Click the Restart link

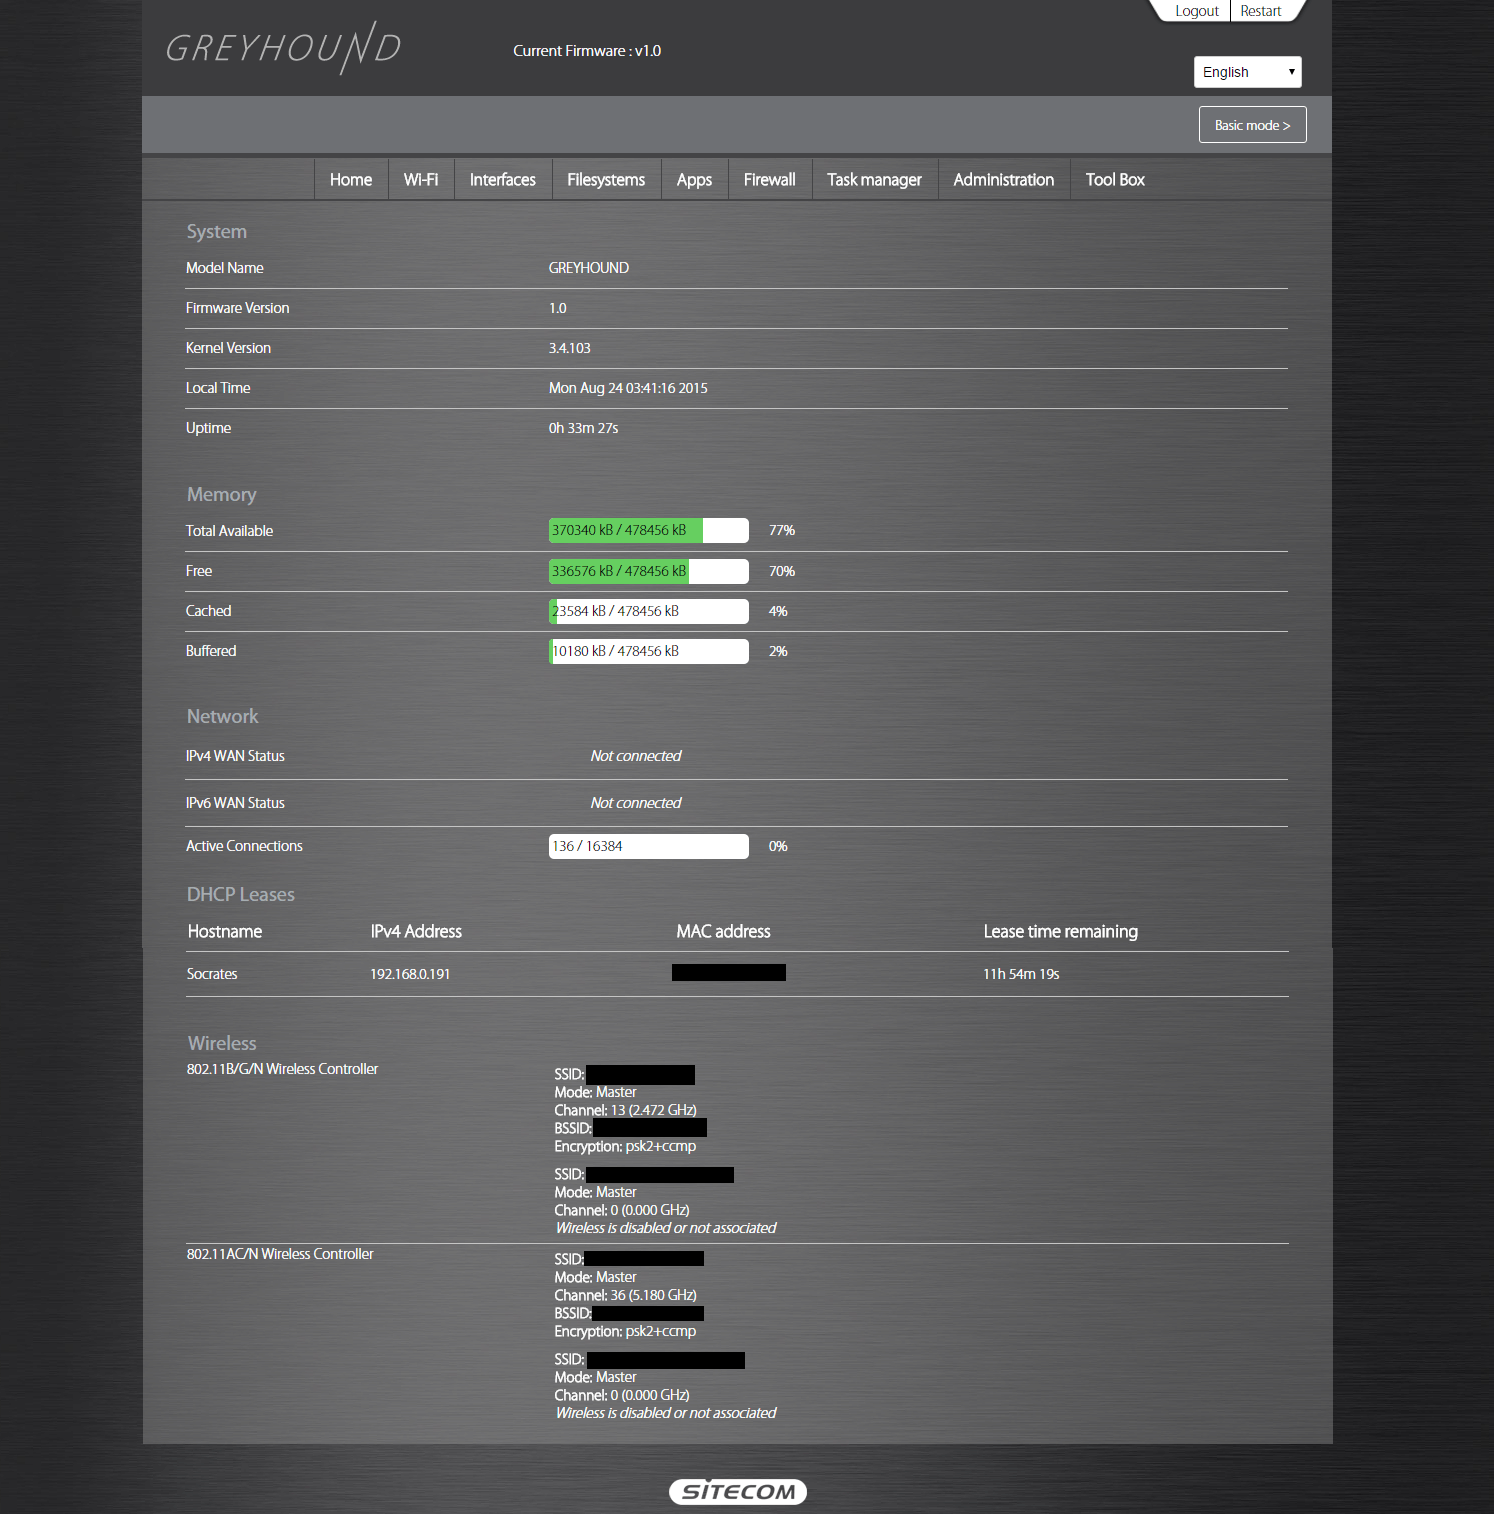[x=1260, y=11]
